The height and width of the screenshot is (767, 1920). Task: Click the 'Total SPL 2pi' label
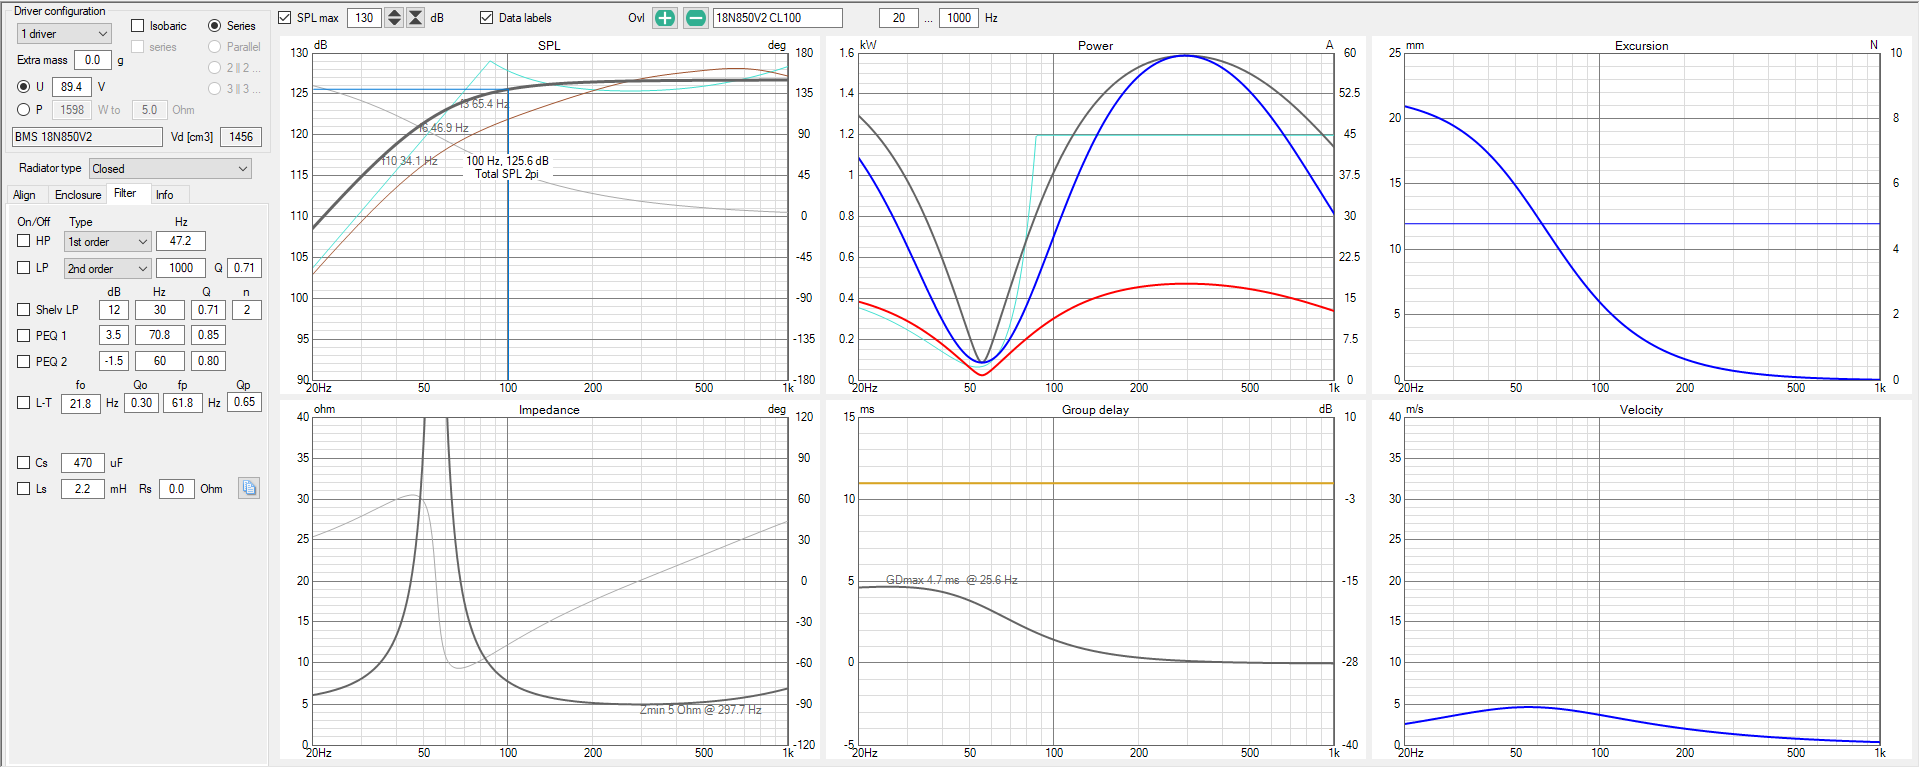[x=506, y=174]
